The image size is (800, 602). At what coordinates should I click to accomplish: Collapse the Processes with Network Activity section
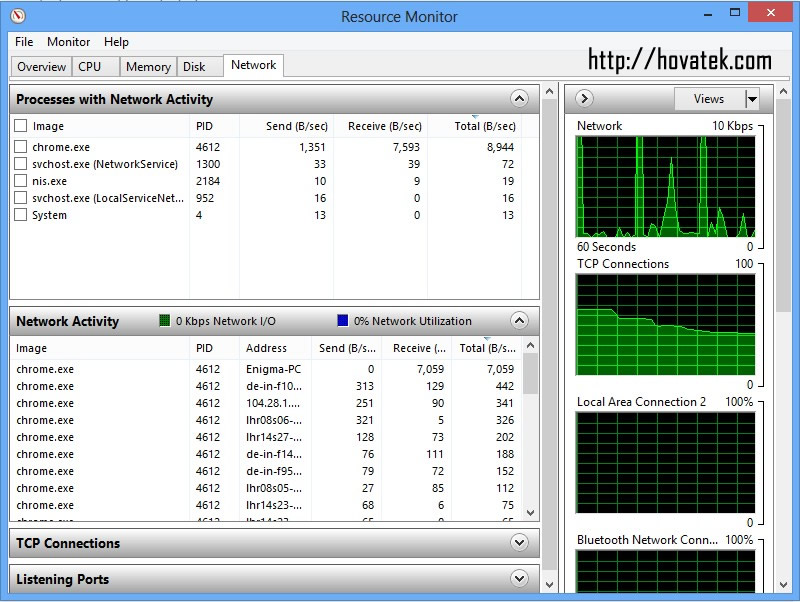click(519, 99)
